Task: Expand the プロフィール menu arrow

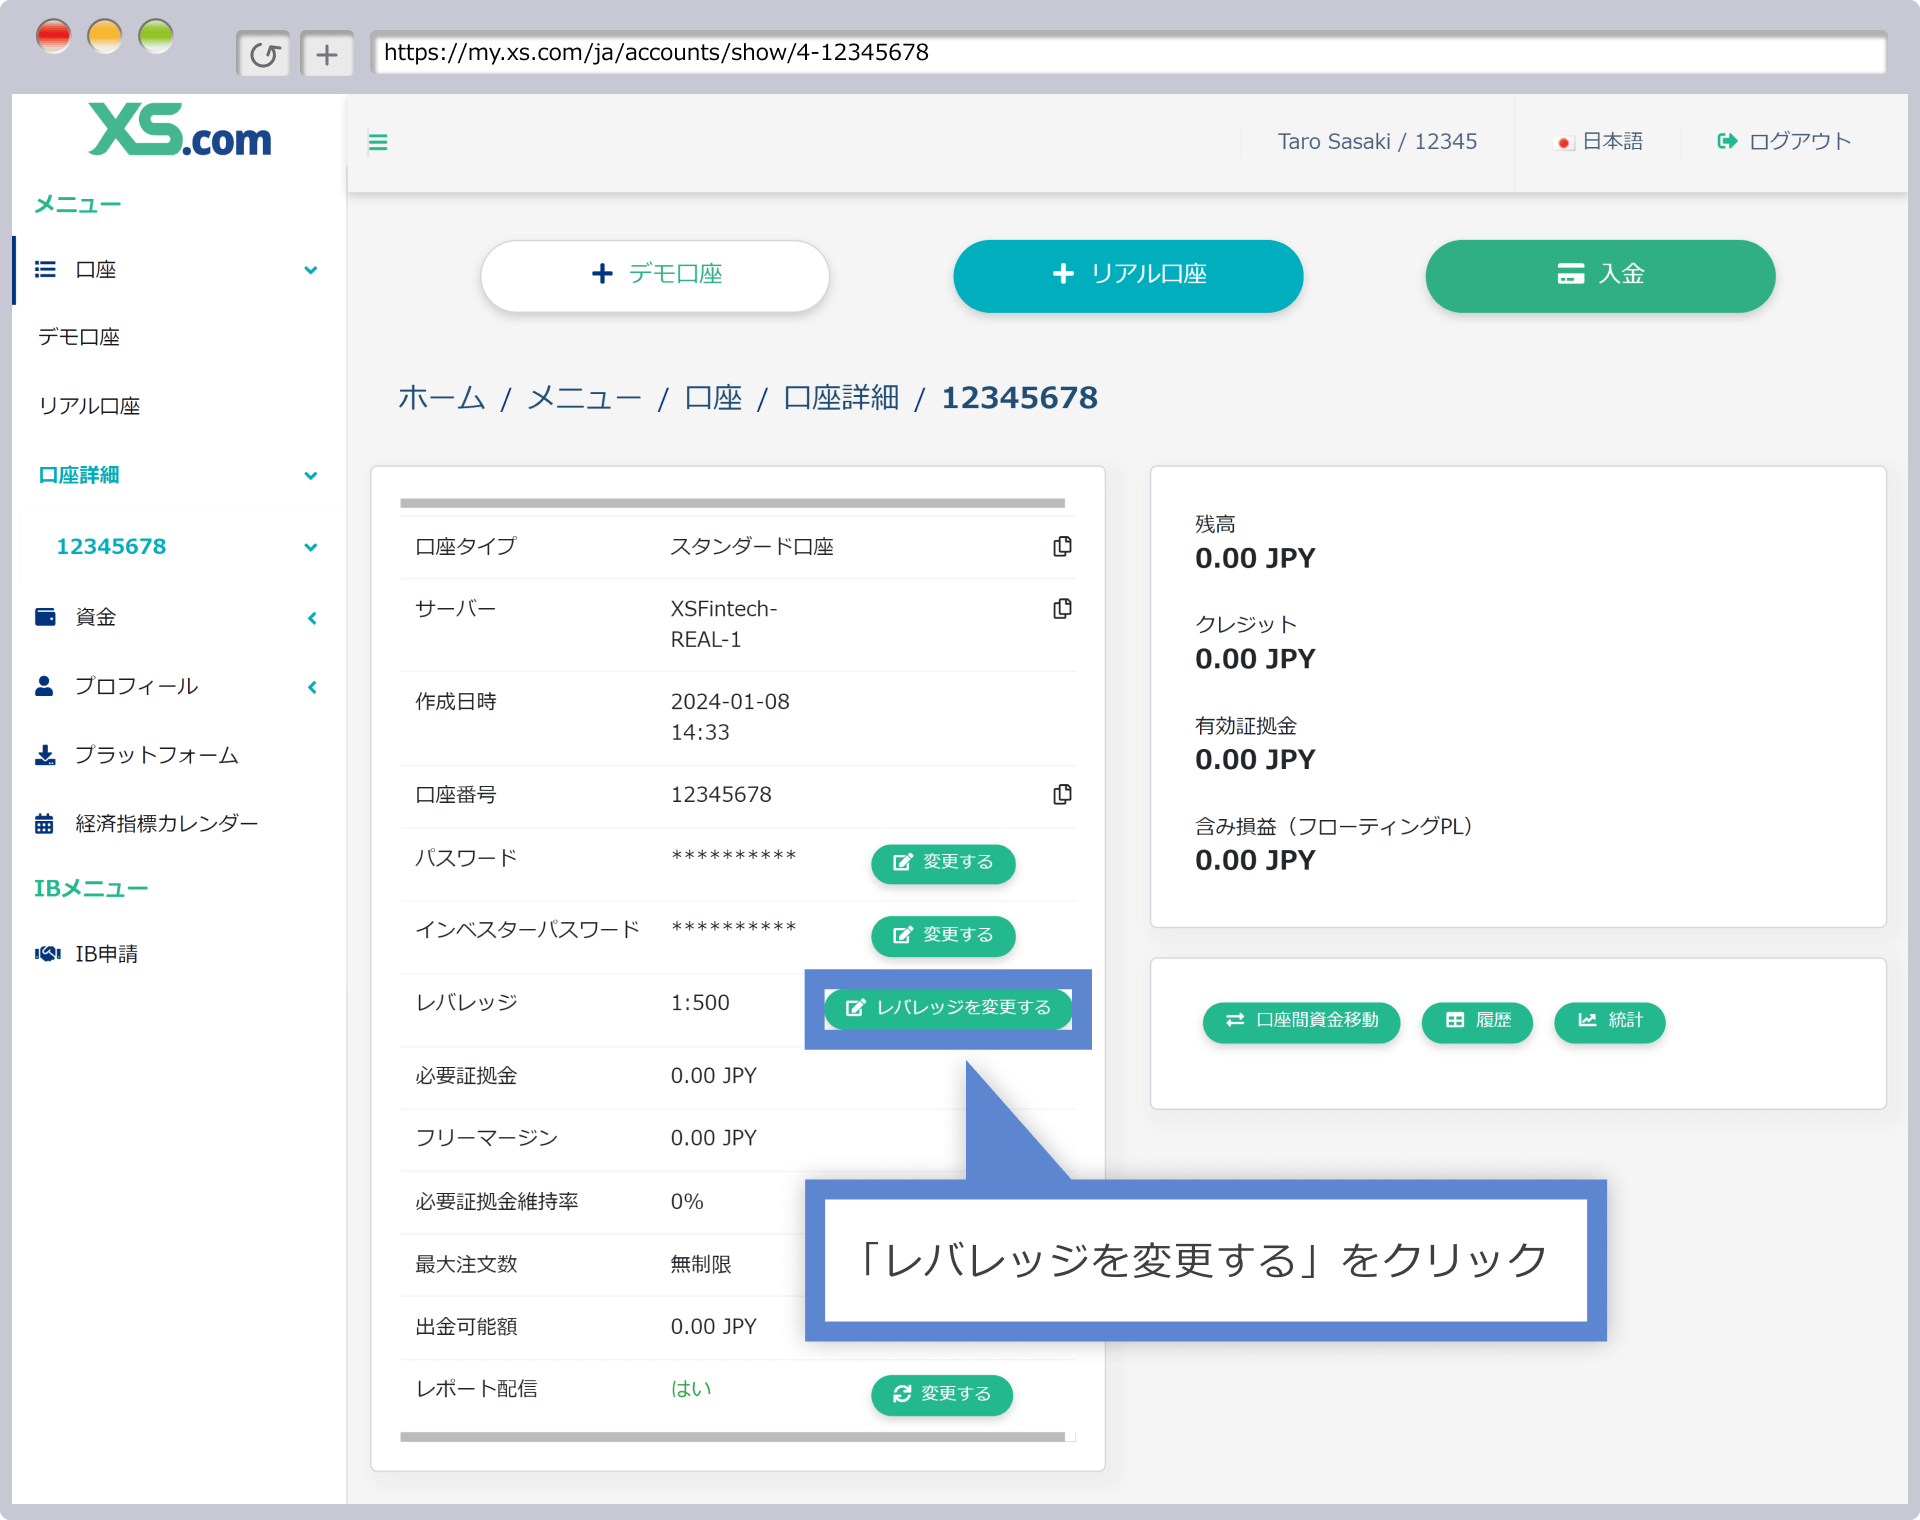Action: click(312, 687)
